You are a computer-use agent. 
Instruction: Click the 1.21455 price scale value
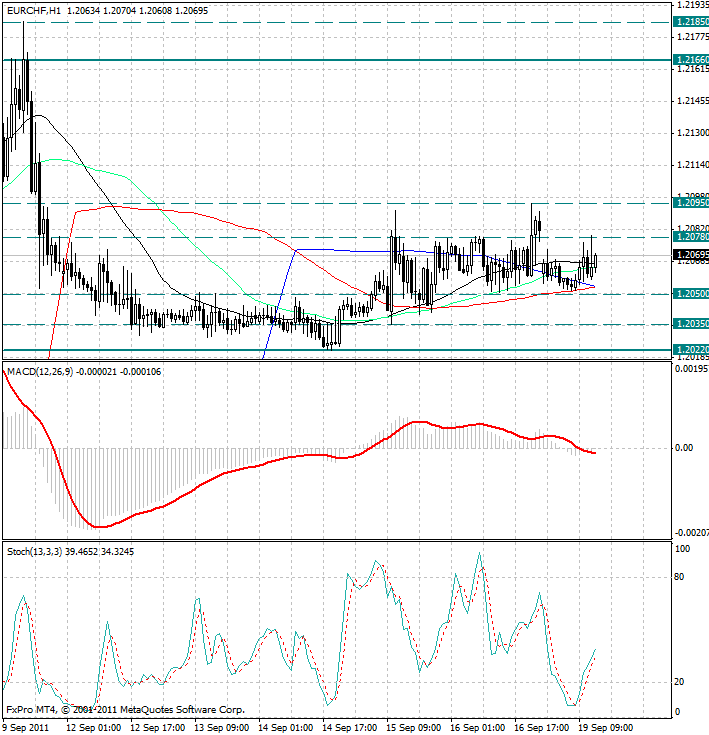pyautogui.click(x=693, y=101)
